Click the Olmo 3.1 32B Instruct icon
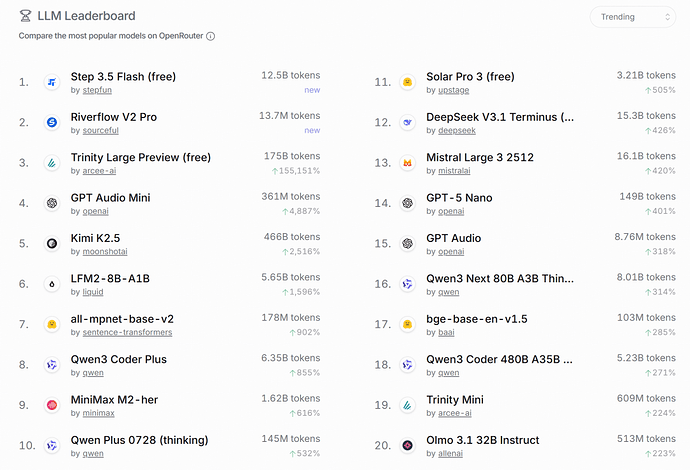This screenshot has width=690, height=470. (407, 446)
